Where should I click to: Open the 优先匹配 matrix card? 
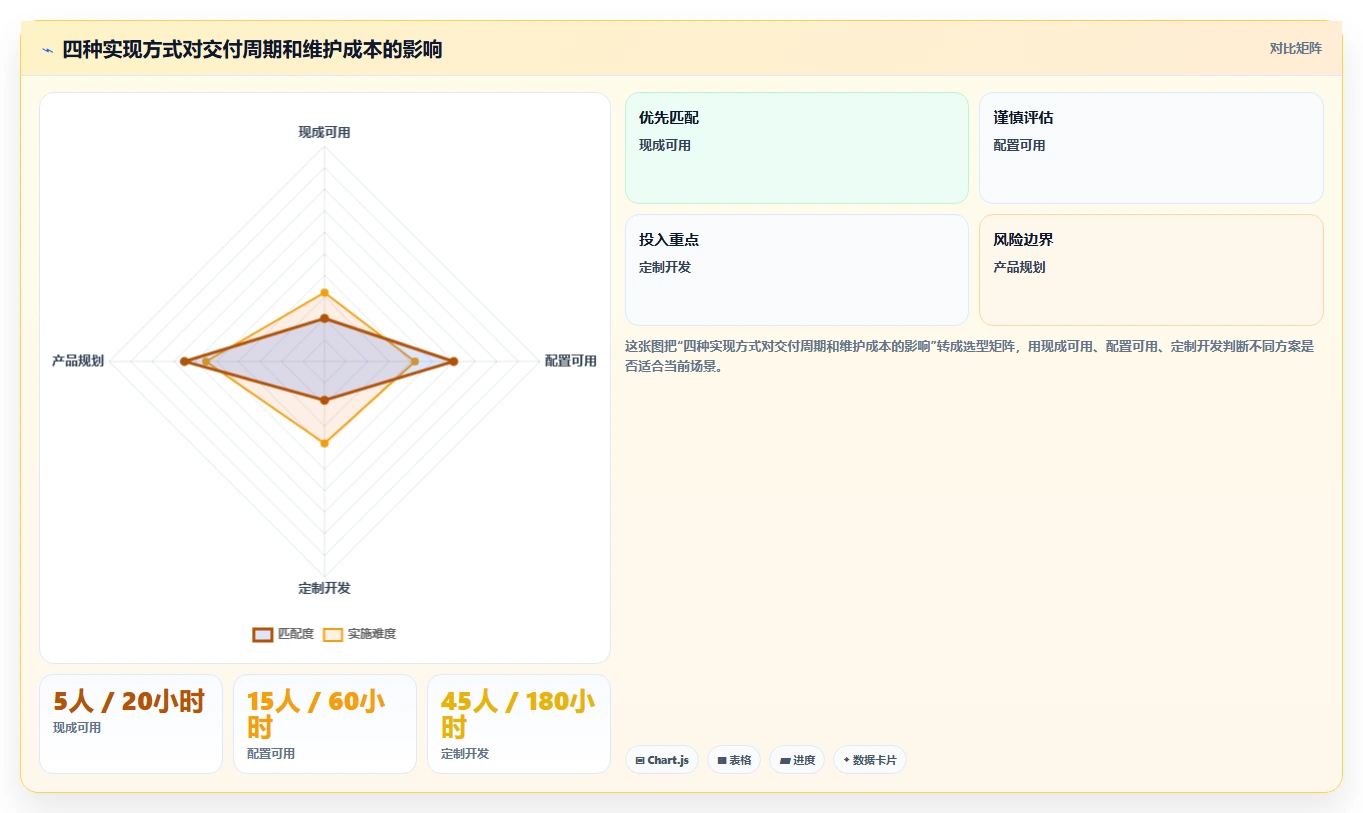click(797, 148)
